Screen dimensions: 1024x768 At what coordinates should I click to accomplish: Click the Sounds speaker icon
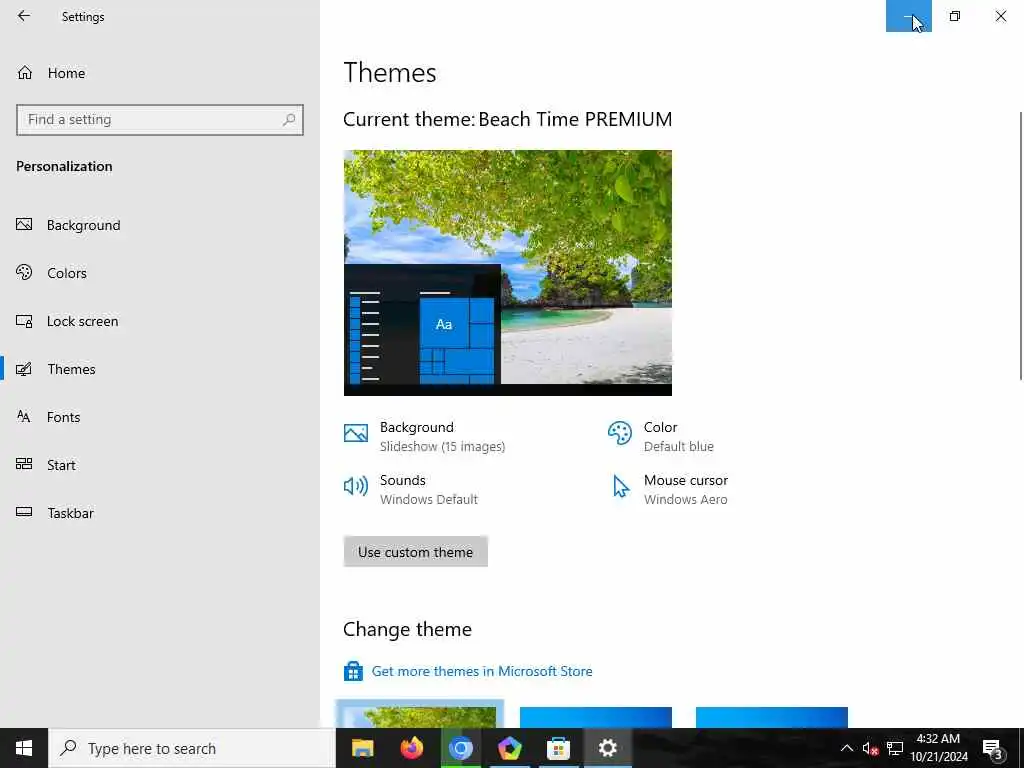356,486
